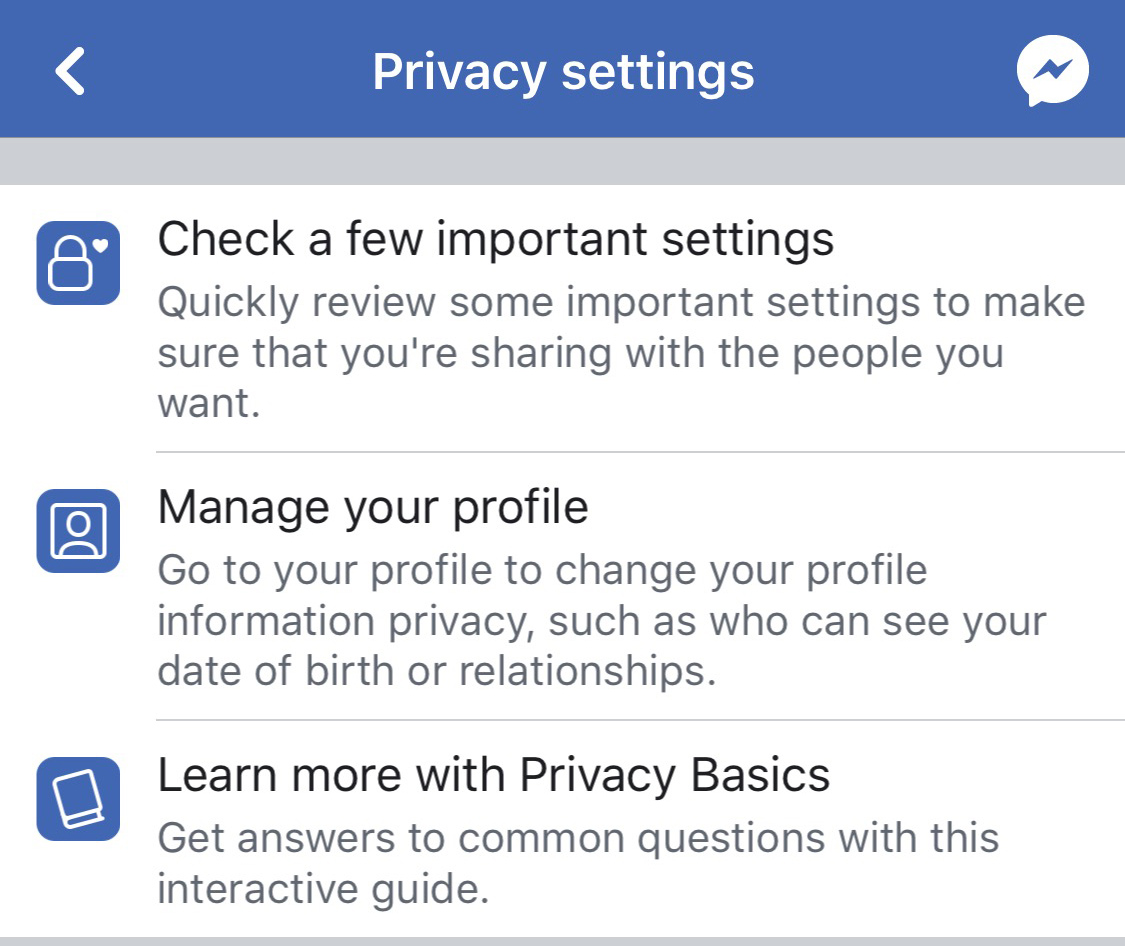This screenshot has height=946, width=1125.
Task: Click the divider line below Manage your profile
Action: click(640, 719)
